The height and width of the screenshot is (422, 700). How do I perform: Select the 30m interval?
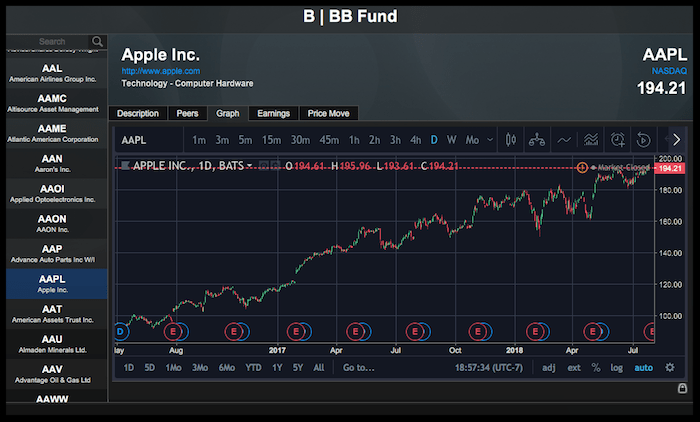click(300, 140)
